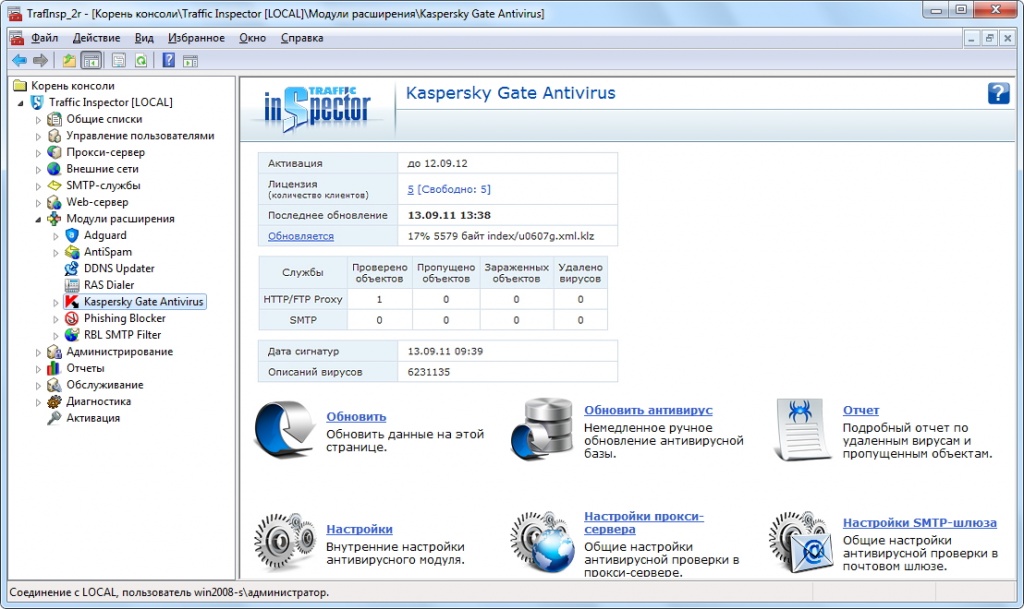Click the gears icon beside Настройки
Screen dimensions: 1024x609
285,540
